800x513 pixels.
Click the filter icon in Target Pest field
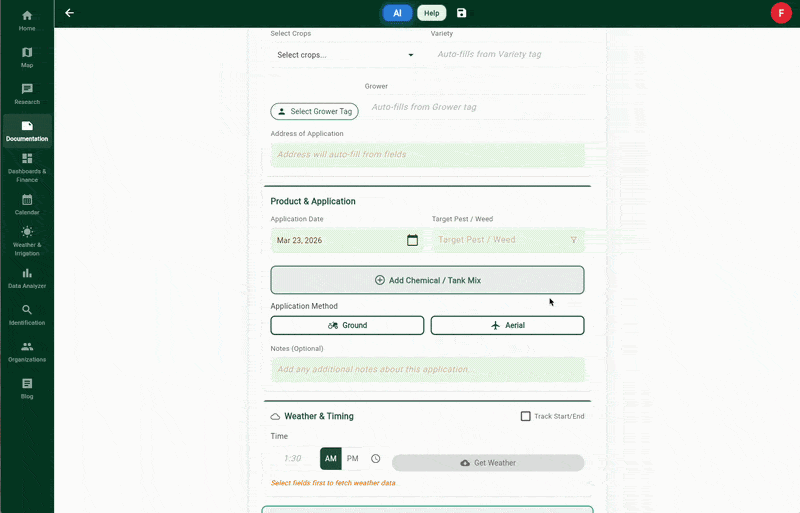coord(573,240)
